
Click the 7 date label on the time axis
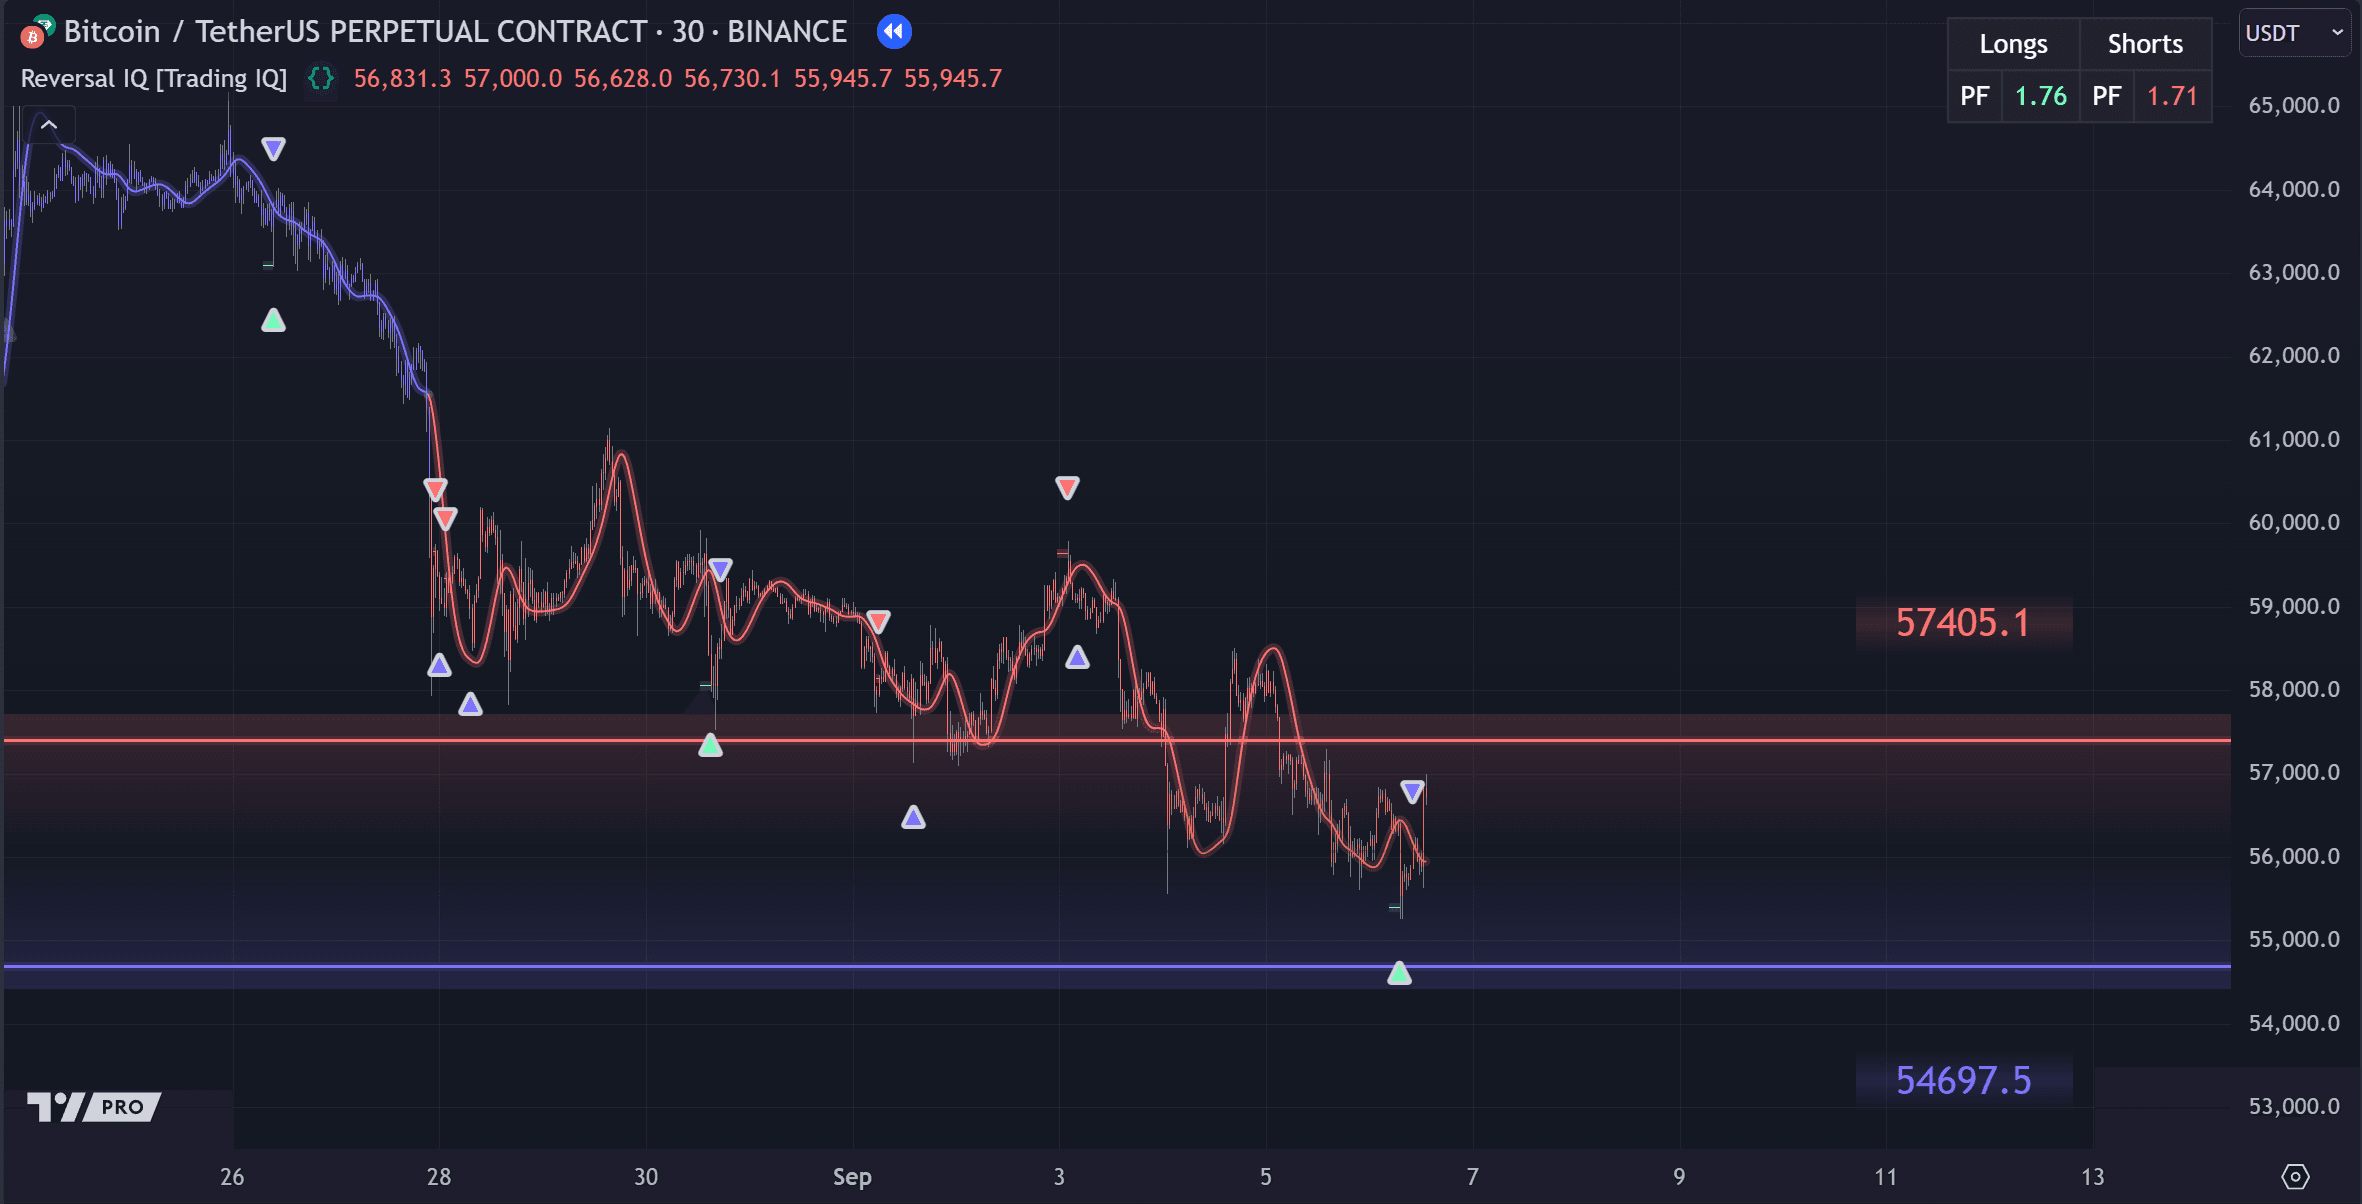pyautogui.click(x=1472, y=1177)
